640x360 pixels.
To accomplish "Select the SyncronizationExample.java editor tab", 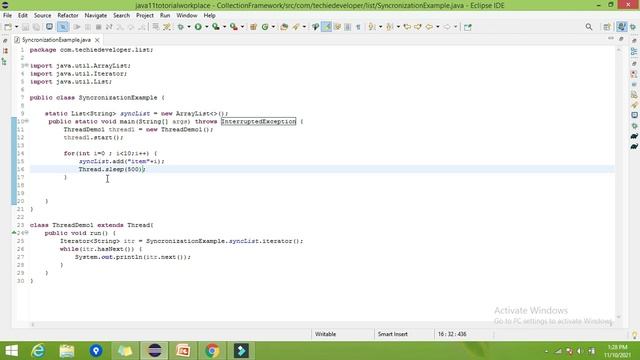I will tap(56, 40).
